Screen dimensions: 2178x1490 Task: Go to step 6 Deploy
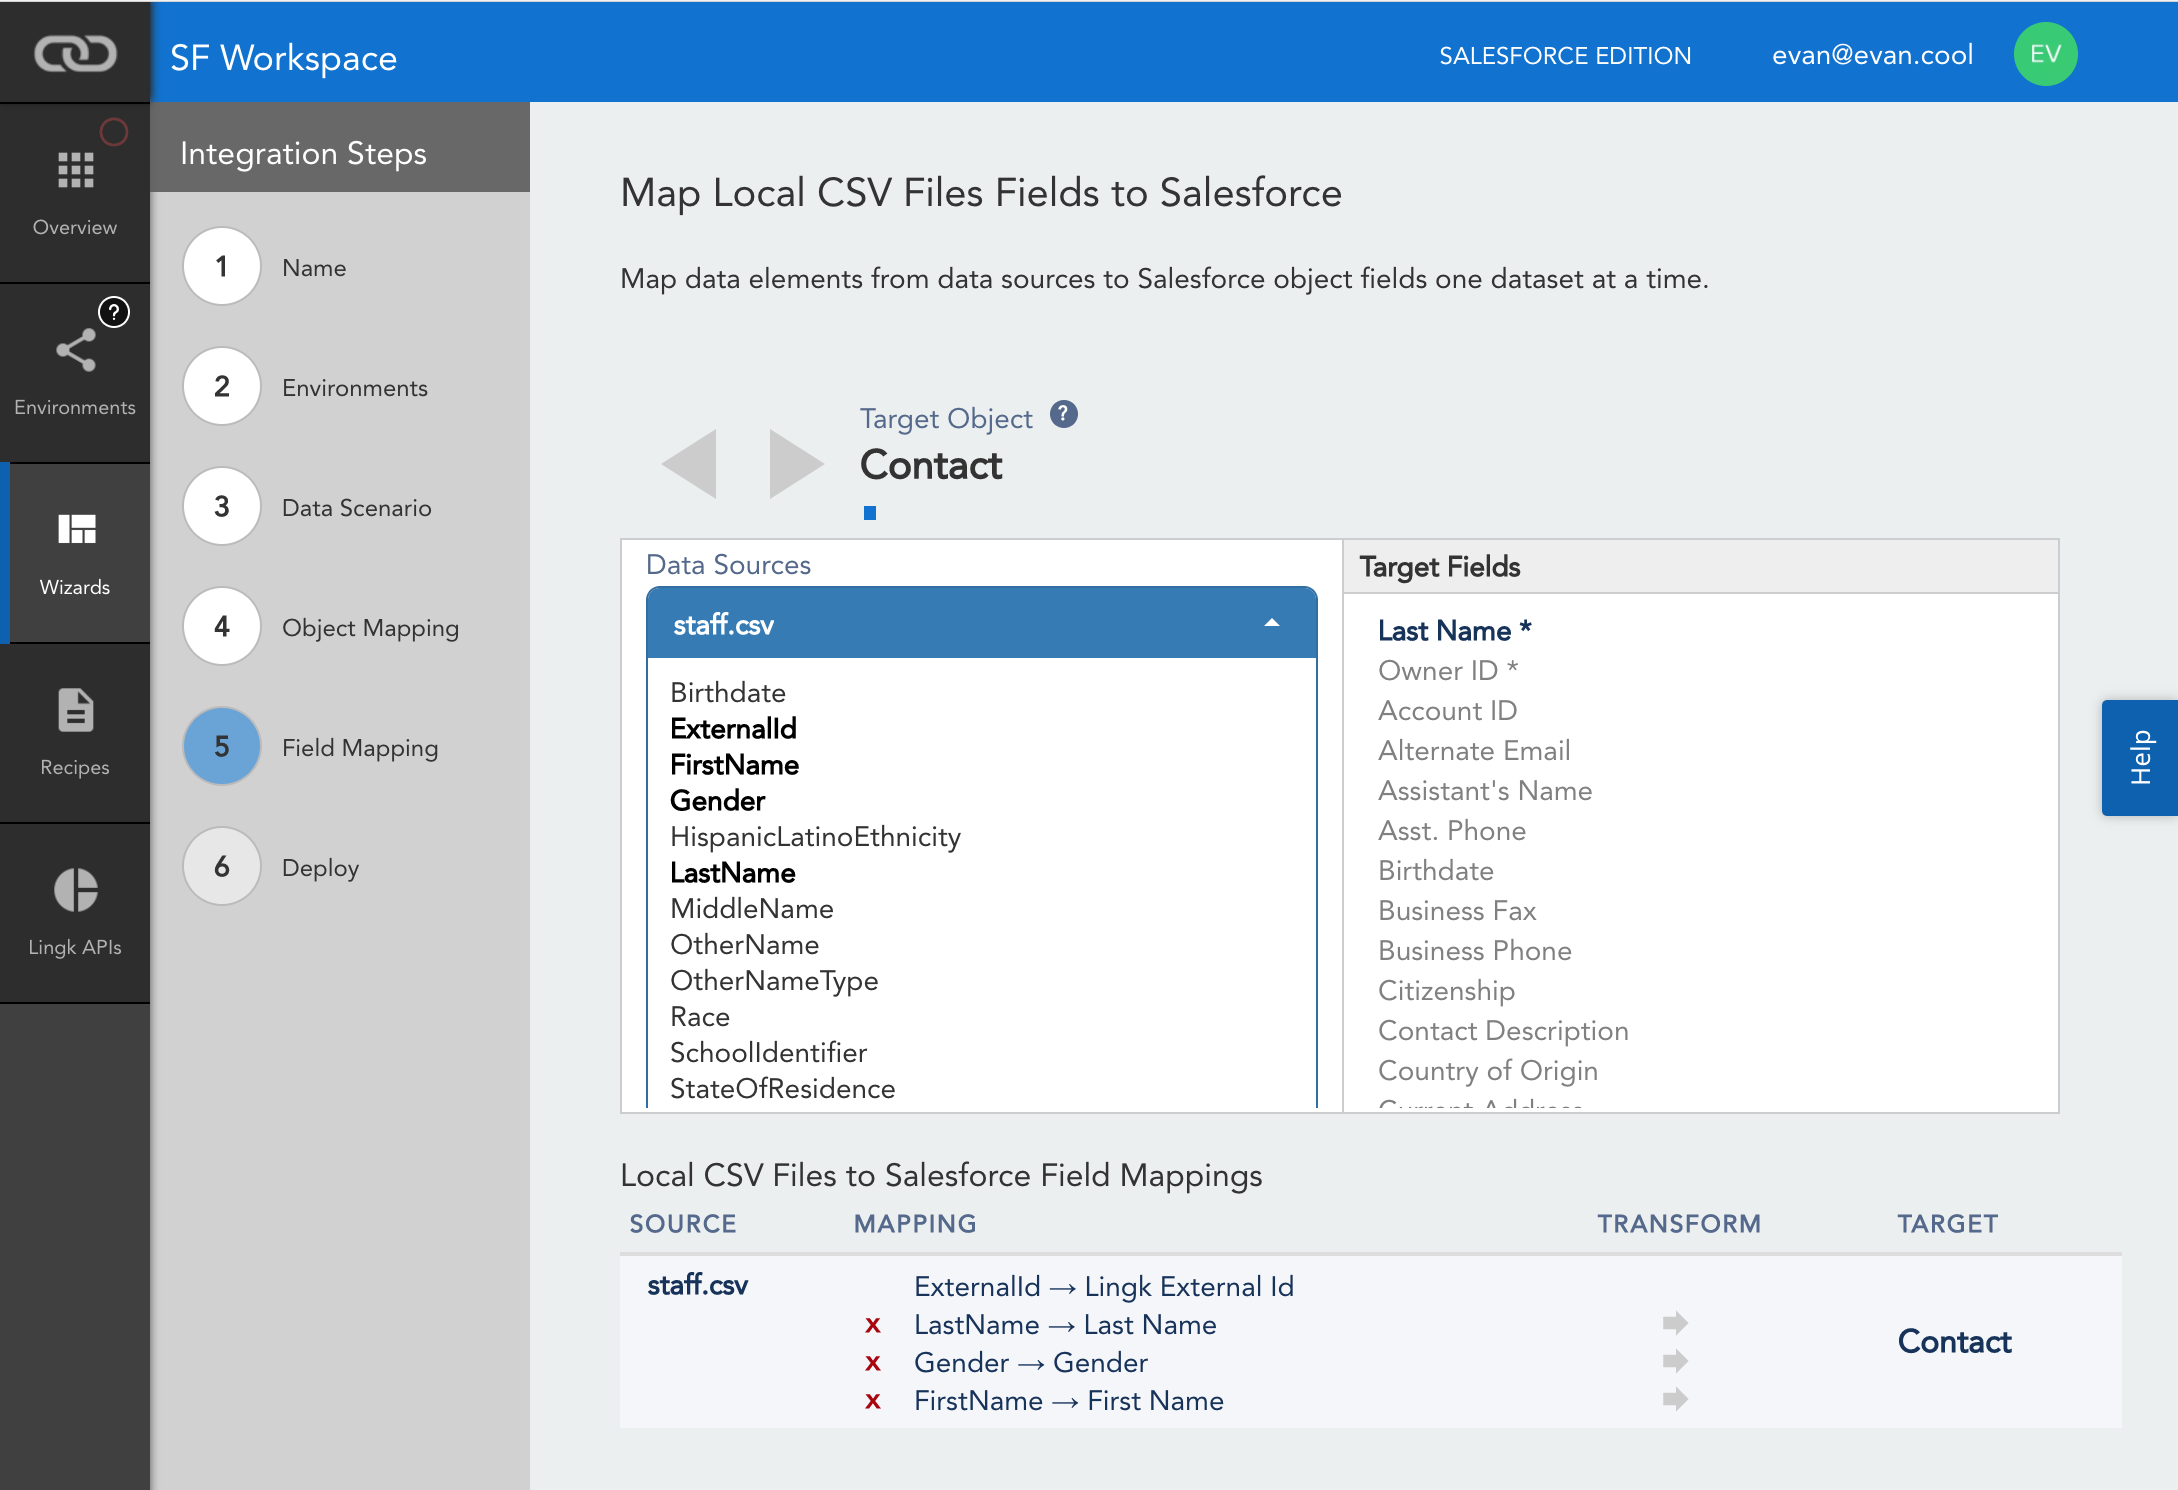click(x=222, y=866)
